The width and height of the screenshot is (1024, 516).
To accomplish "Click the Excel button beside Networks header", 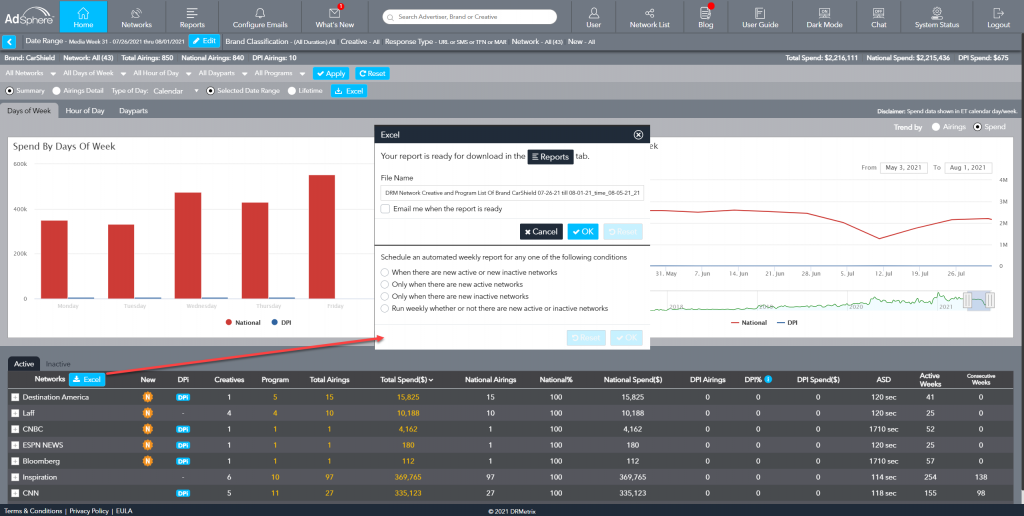I will pos(87,379).
